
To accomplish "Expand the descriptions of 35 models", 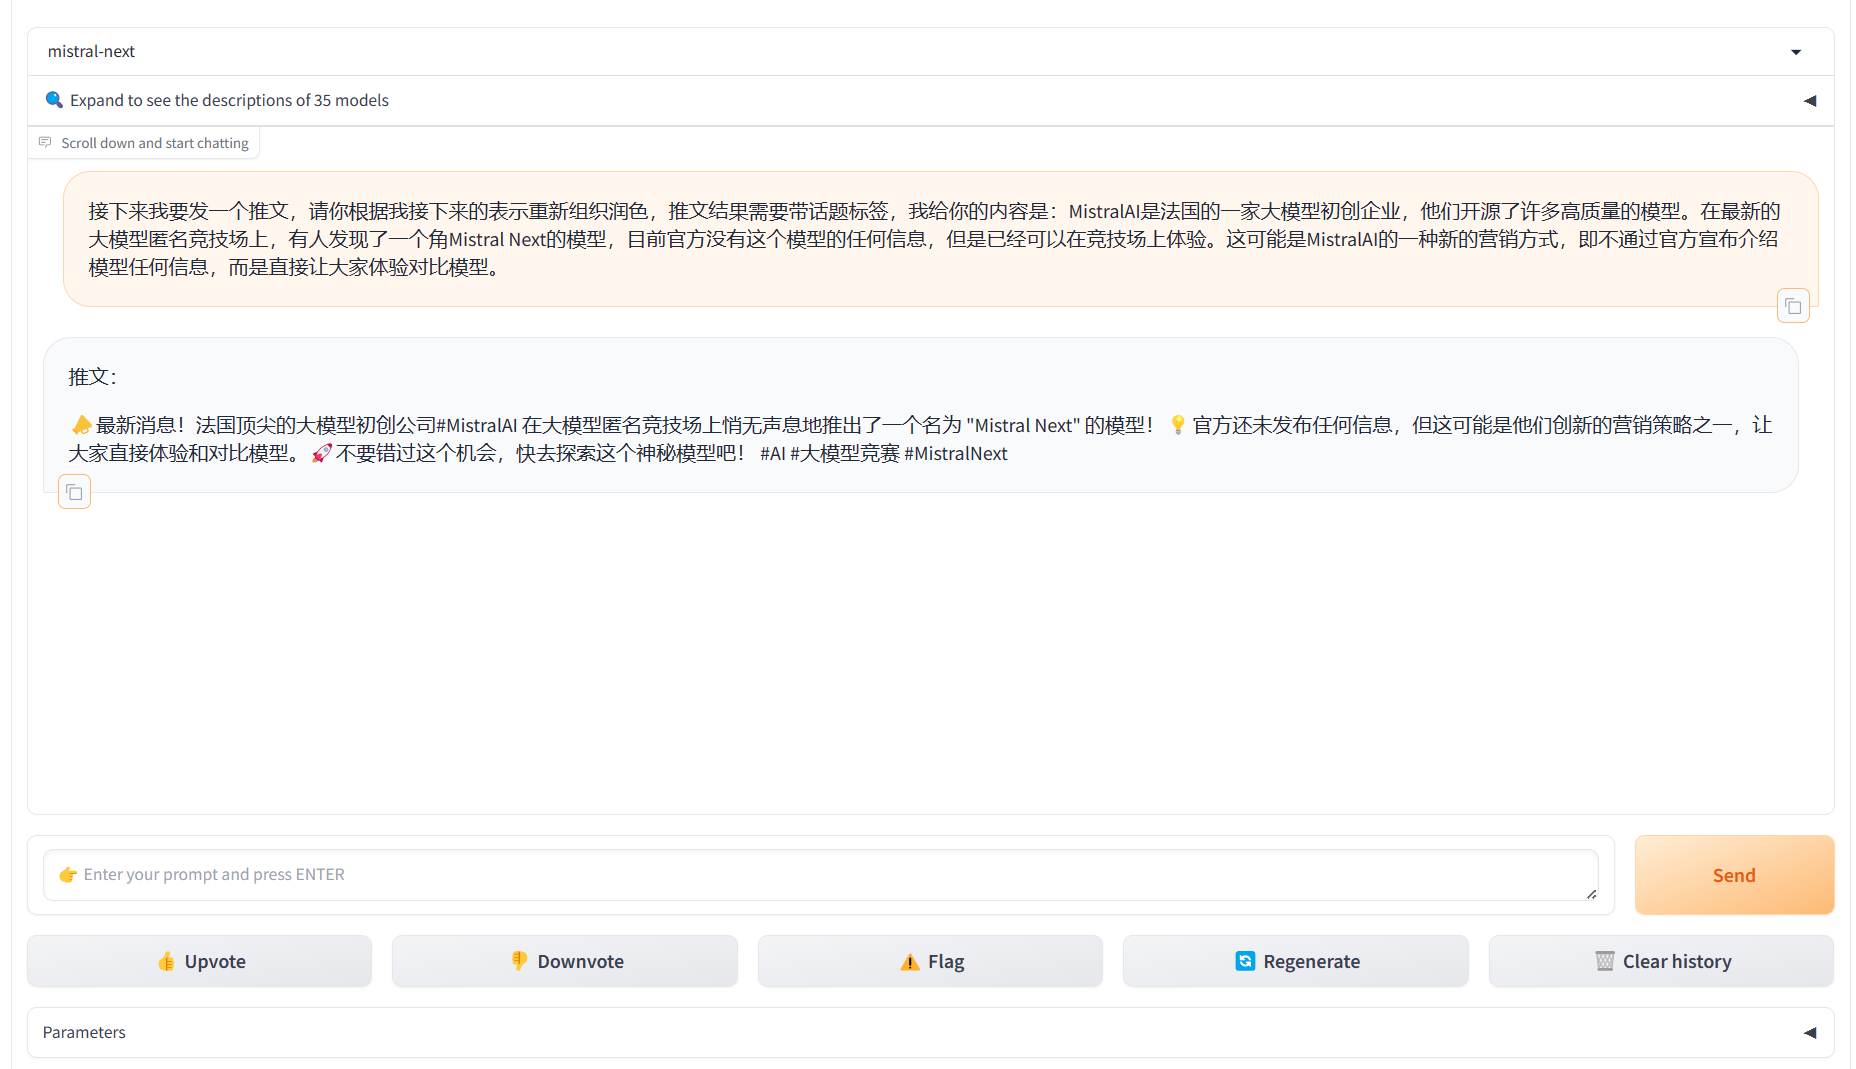I will 229,100.
